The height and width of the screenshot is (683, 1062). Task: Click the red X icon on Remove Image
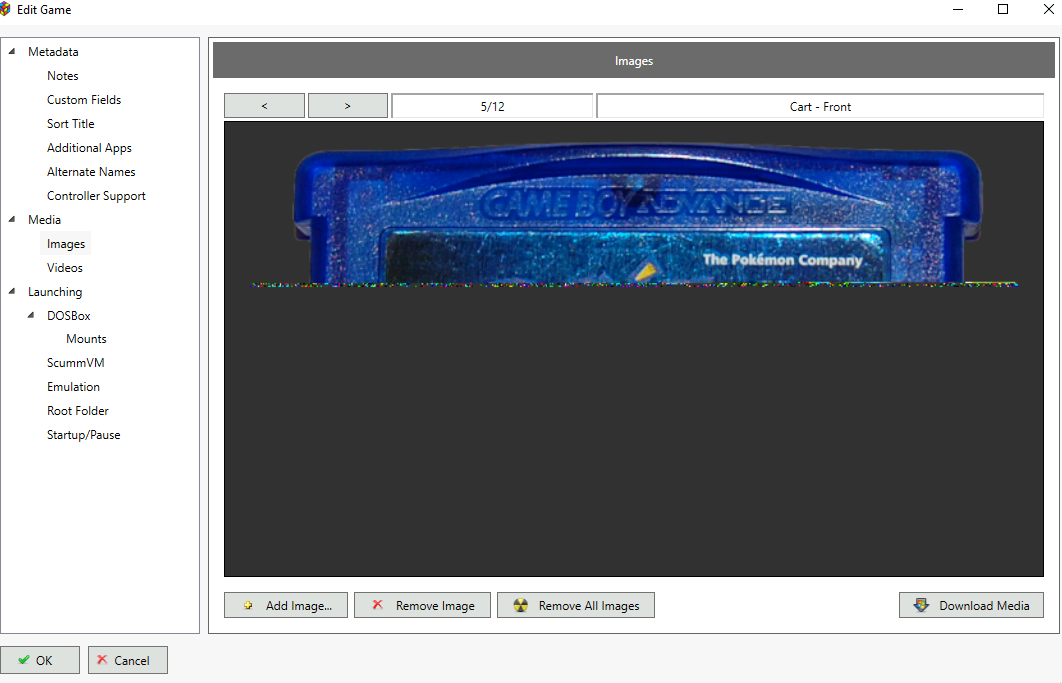click(378, 604)
